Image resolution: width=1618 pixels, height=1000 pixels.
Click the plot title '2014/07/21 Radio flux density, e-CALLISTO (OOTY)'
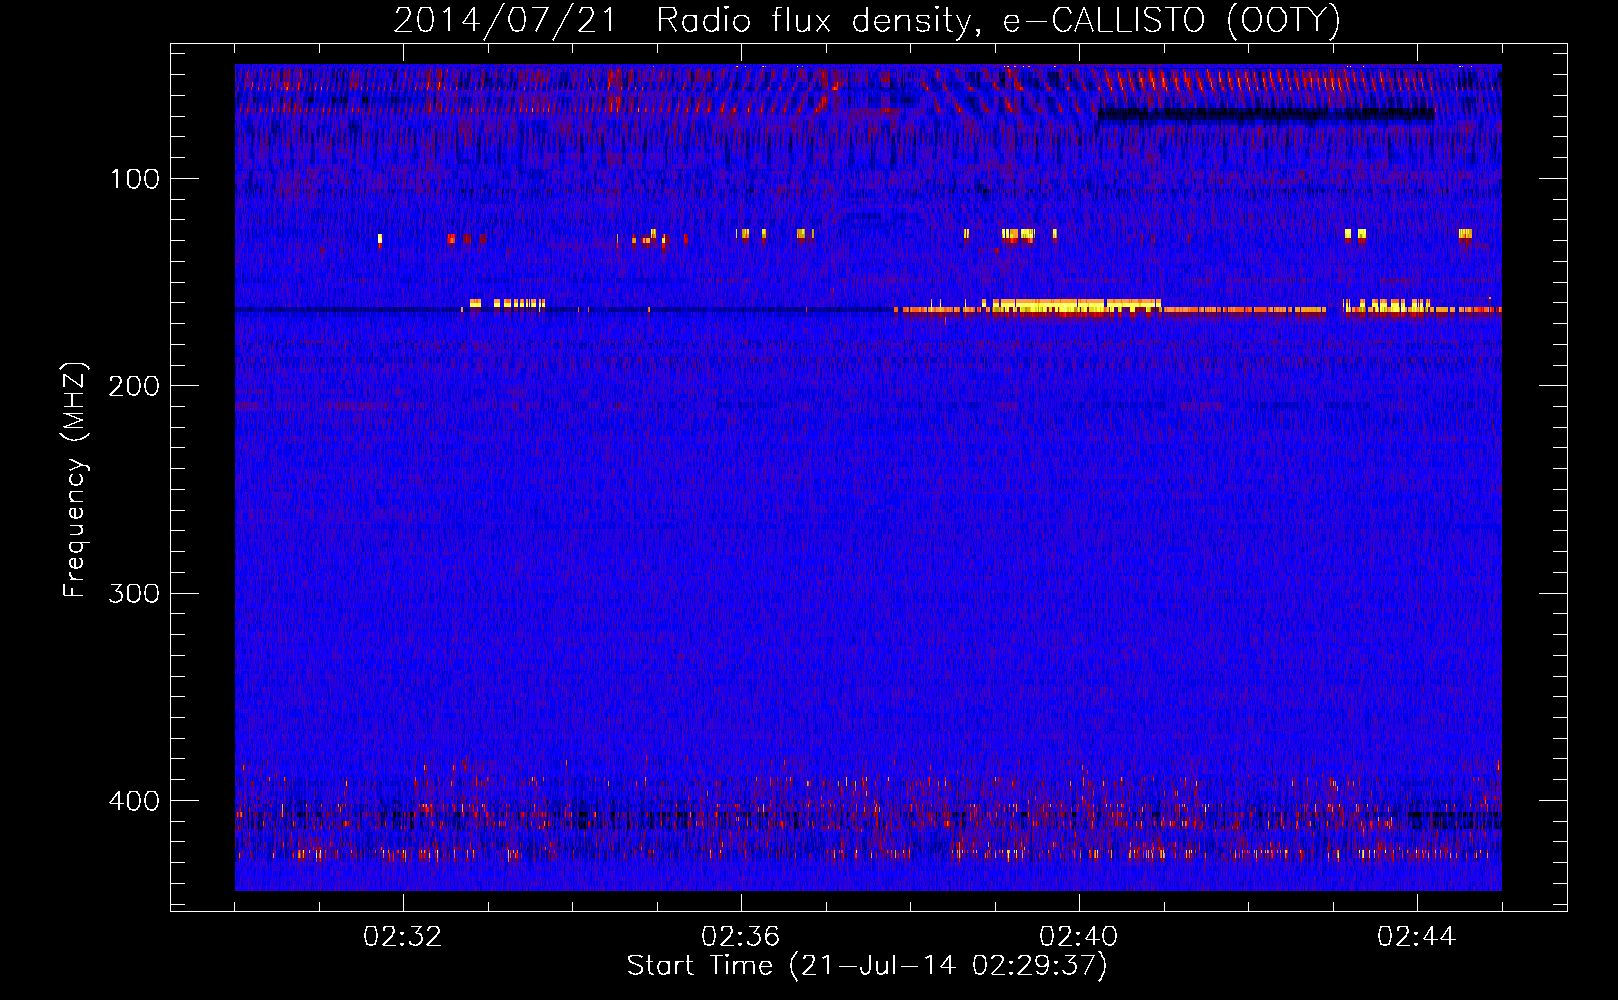867,20
